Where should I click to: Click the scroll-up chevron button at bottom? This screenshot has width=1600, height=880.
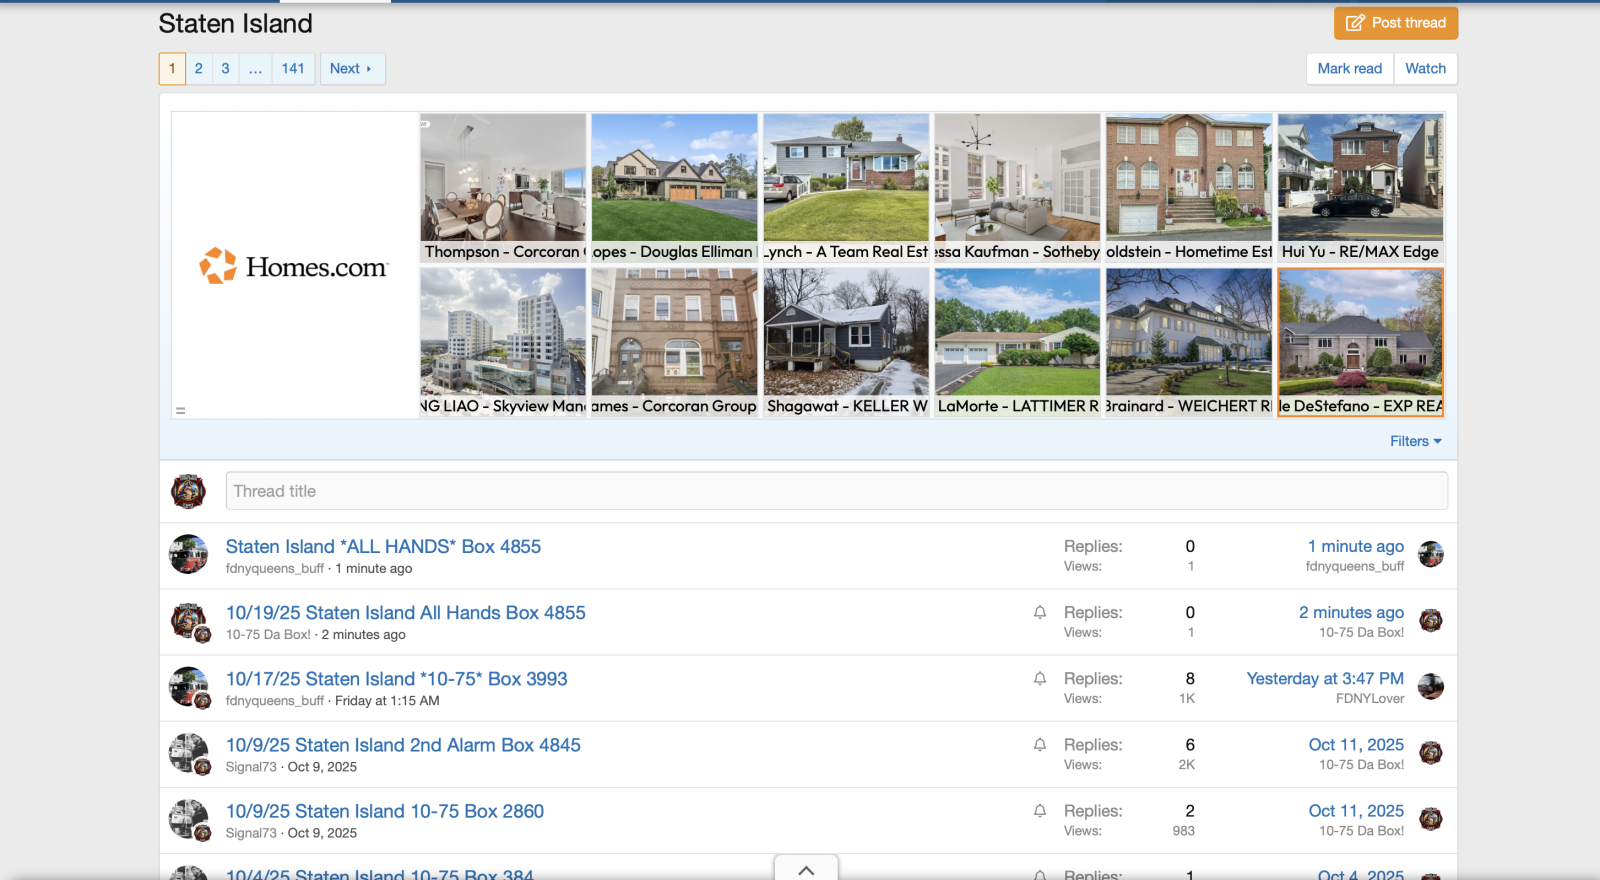806,870
